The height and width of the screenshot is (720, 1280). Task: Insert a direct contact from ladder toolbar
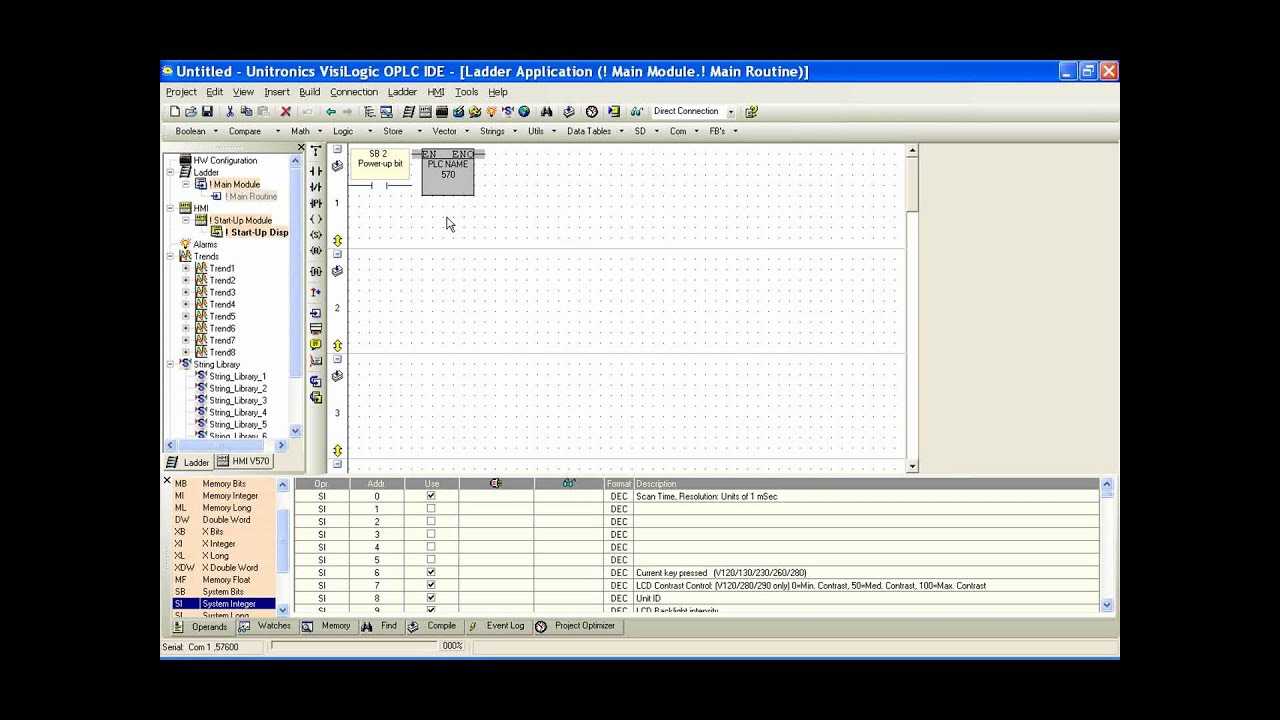[x=316, y=171]
